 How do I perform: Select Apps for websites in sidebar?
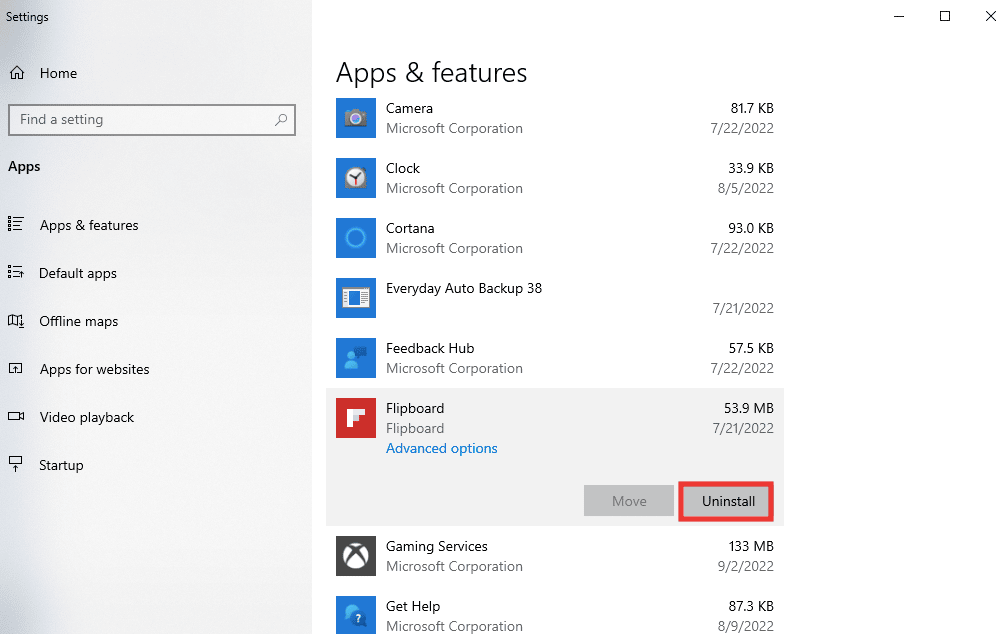(92, 369)
